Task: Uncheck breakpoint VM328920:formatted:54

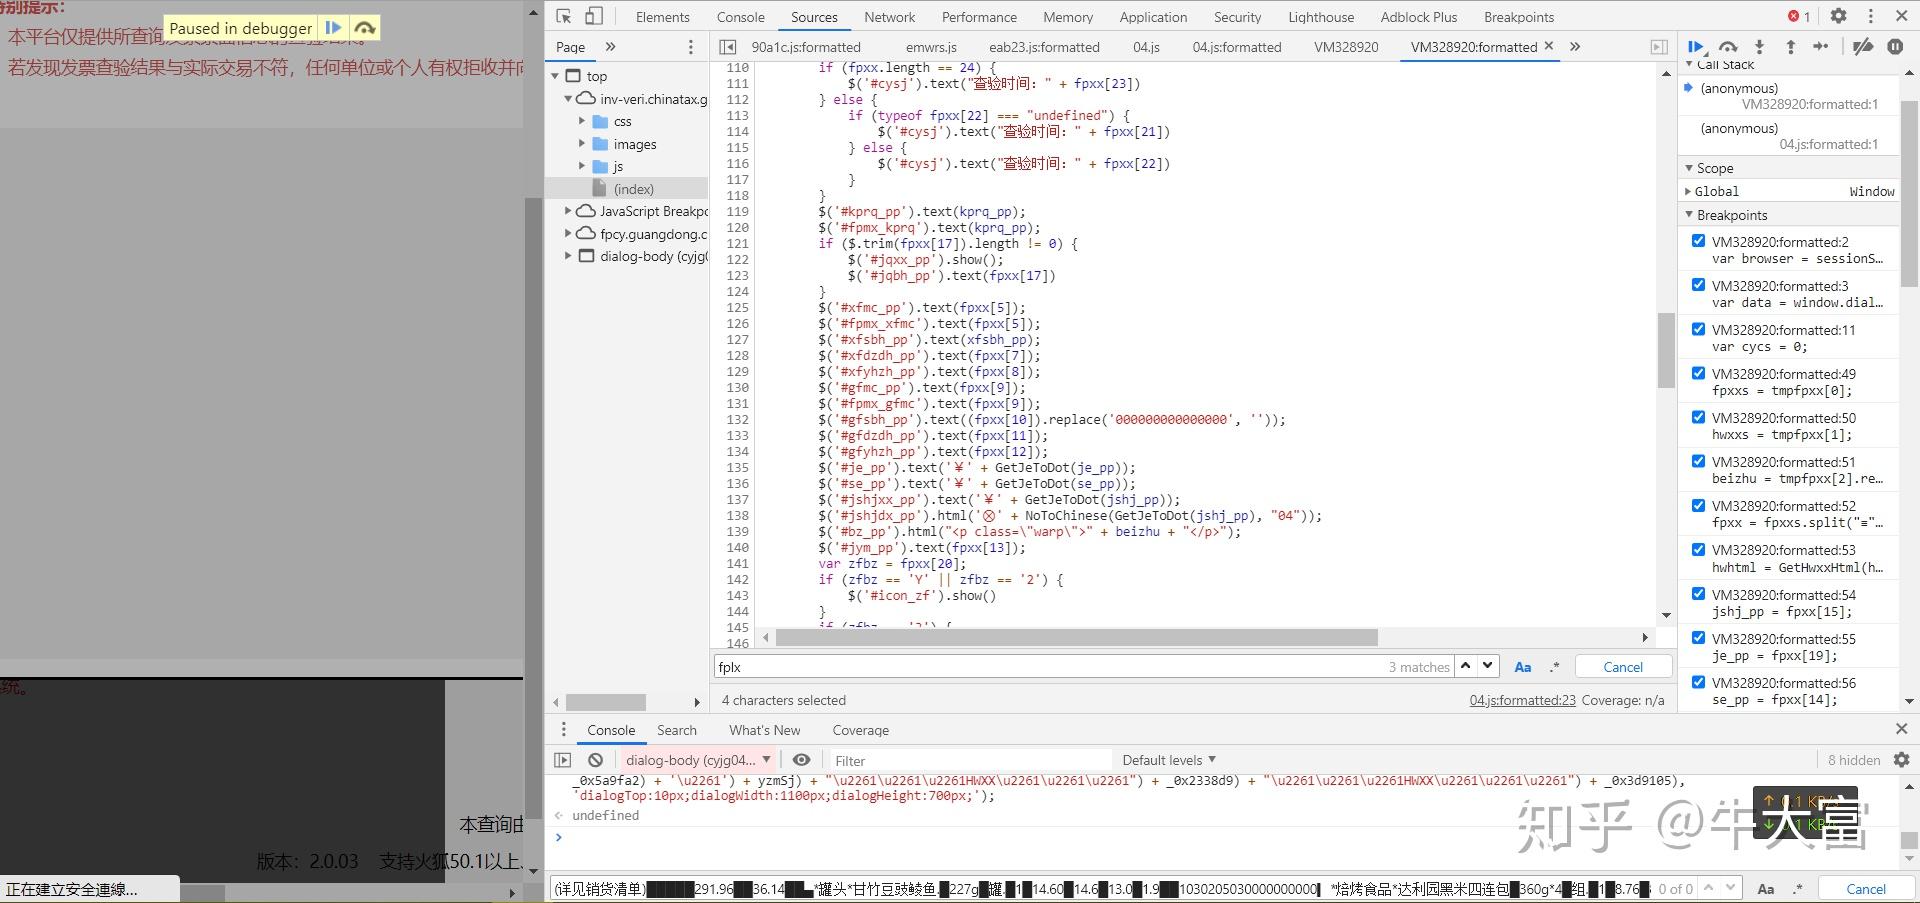Action: (1698, 594)
